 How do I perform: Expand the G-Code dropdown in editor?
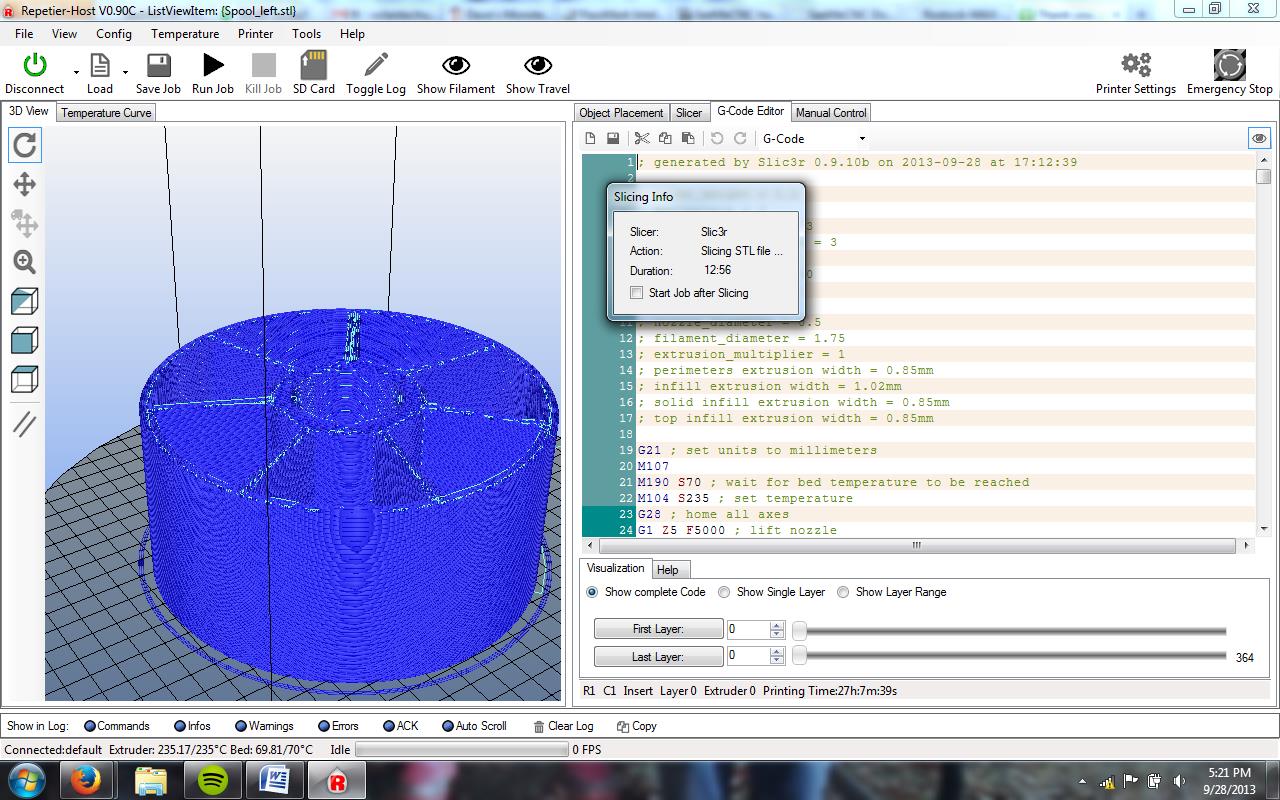862,139
